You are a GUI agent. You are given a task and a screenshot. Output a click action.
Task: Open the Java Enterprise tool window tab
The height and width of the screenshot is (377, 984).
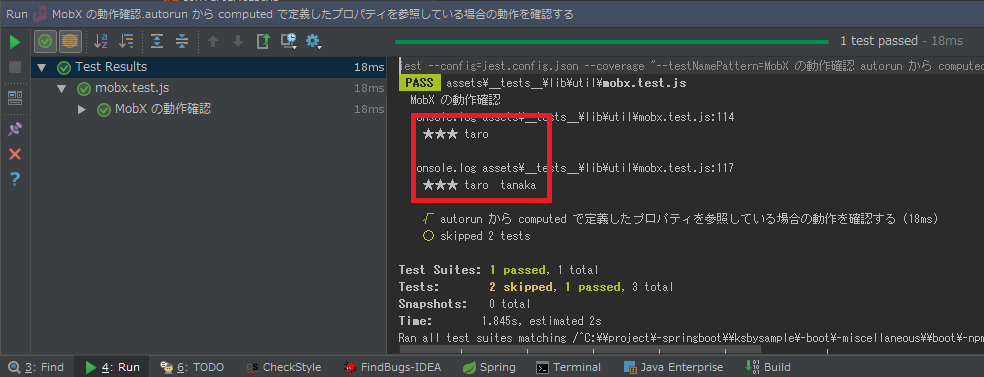[673, 367]
